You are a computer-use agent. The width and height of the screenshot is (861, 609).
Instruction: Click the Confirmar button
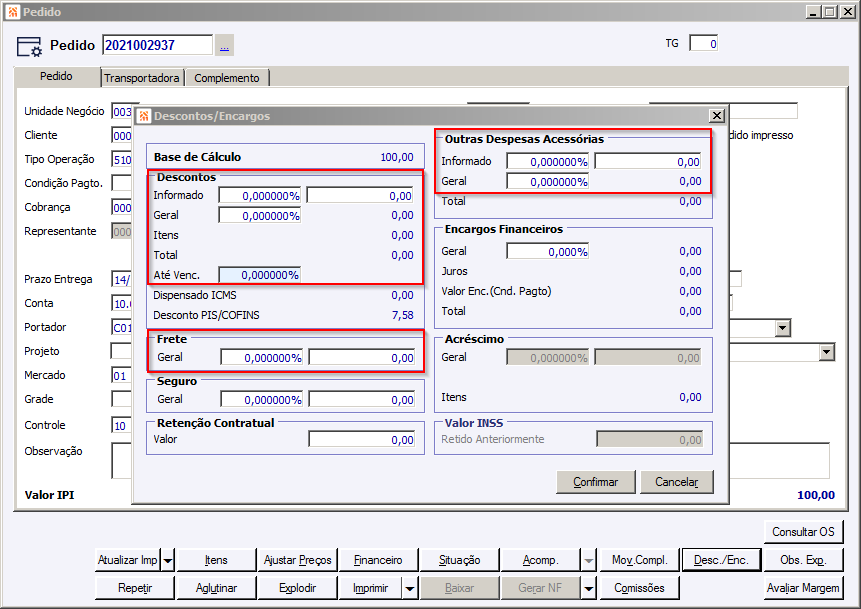coord(596,482)
